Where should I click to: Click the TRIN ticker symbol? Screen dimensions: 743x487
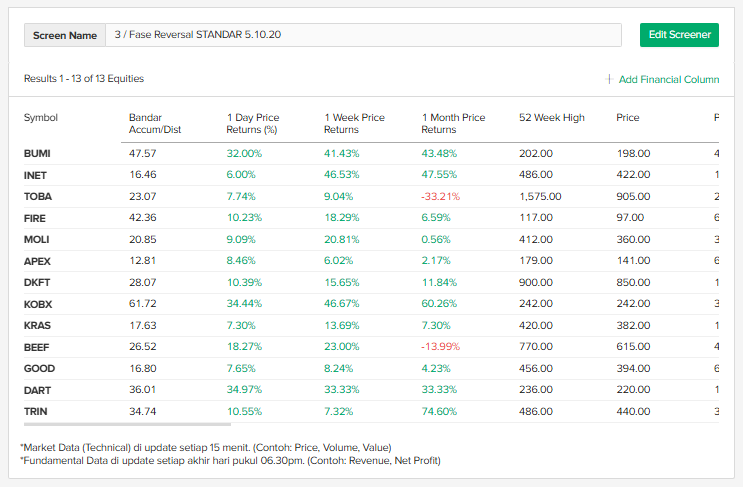(x=35, y=411)
